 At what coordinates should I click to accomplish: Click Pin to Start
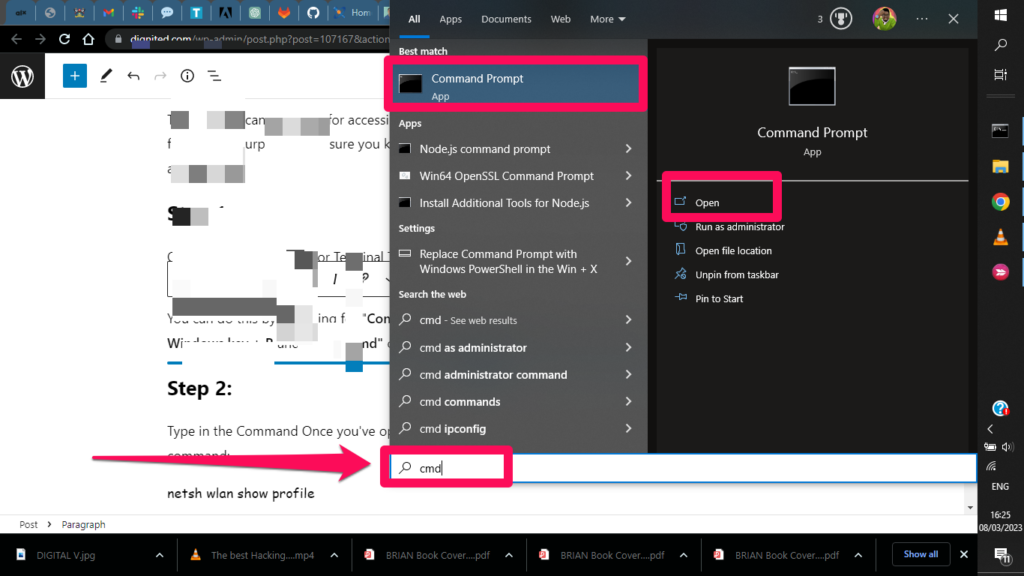[718, 299]
